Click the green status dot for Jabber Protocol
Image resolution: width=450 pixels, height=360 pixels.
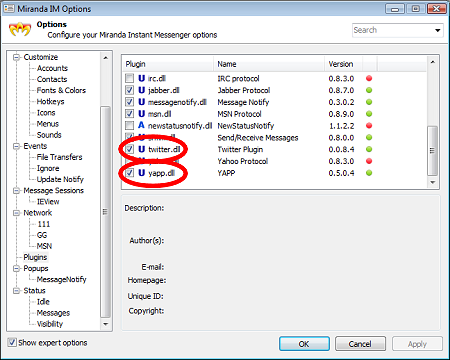click(369, 90)
